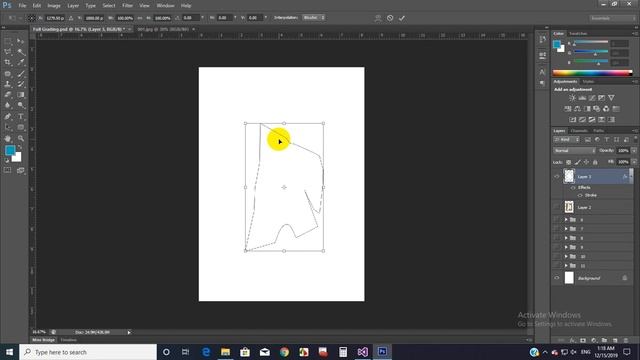Select the Gradient tool
This screenshot has width=640, height=360.
pyautogui.click(x=21, y=95)
